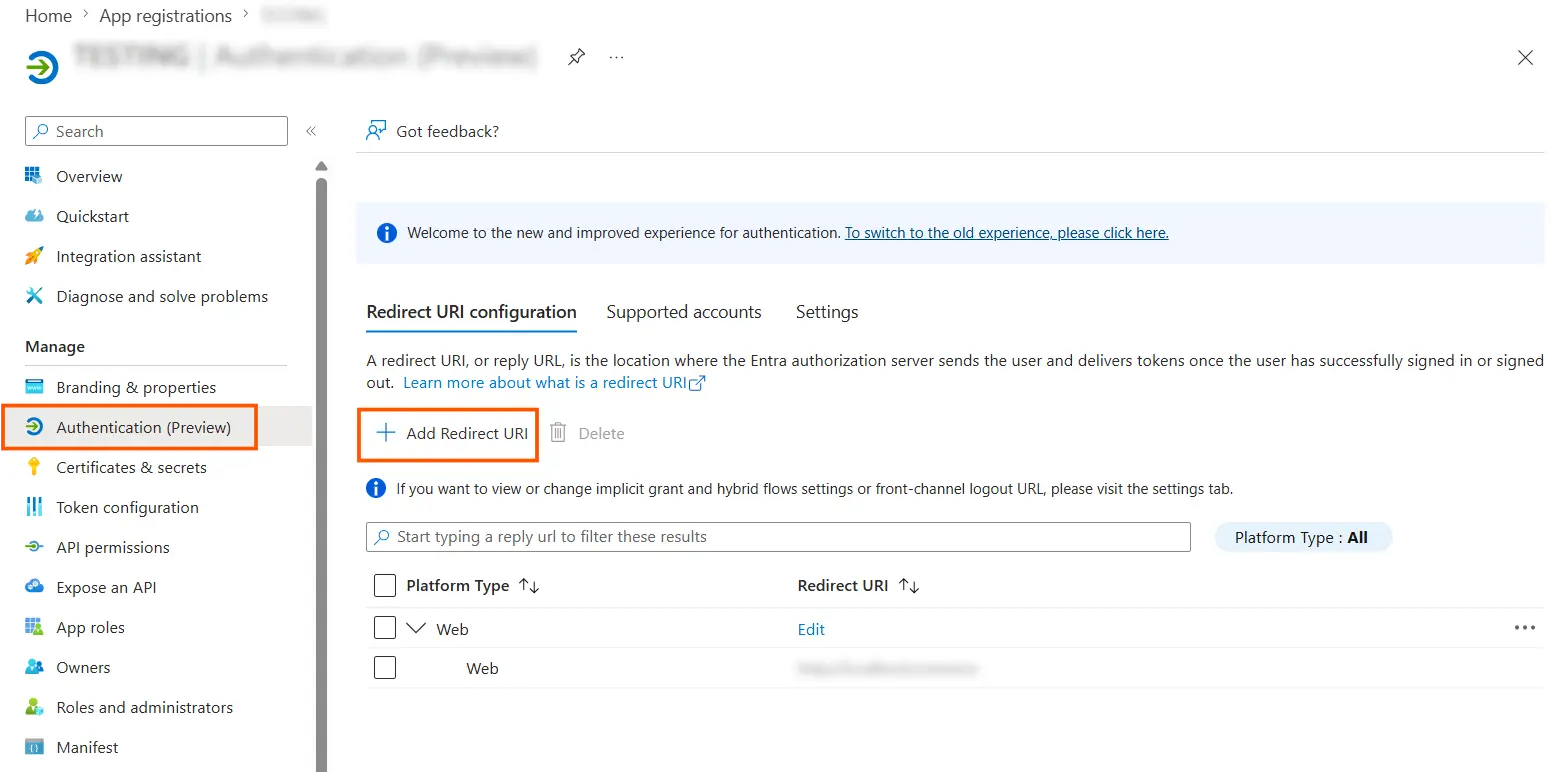Focus the reply url filter field
Image resolution: width=1568 pixels, height=772 pixels.
(778, 537)
